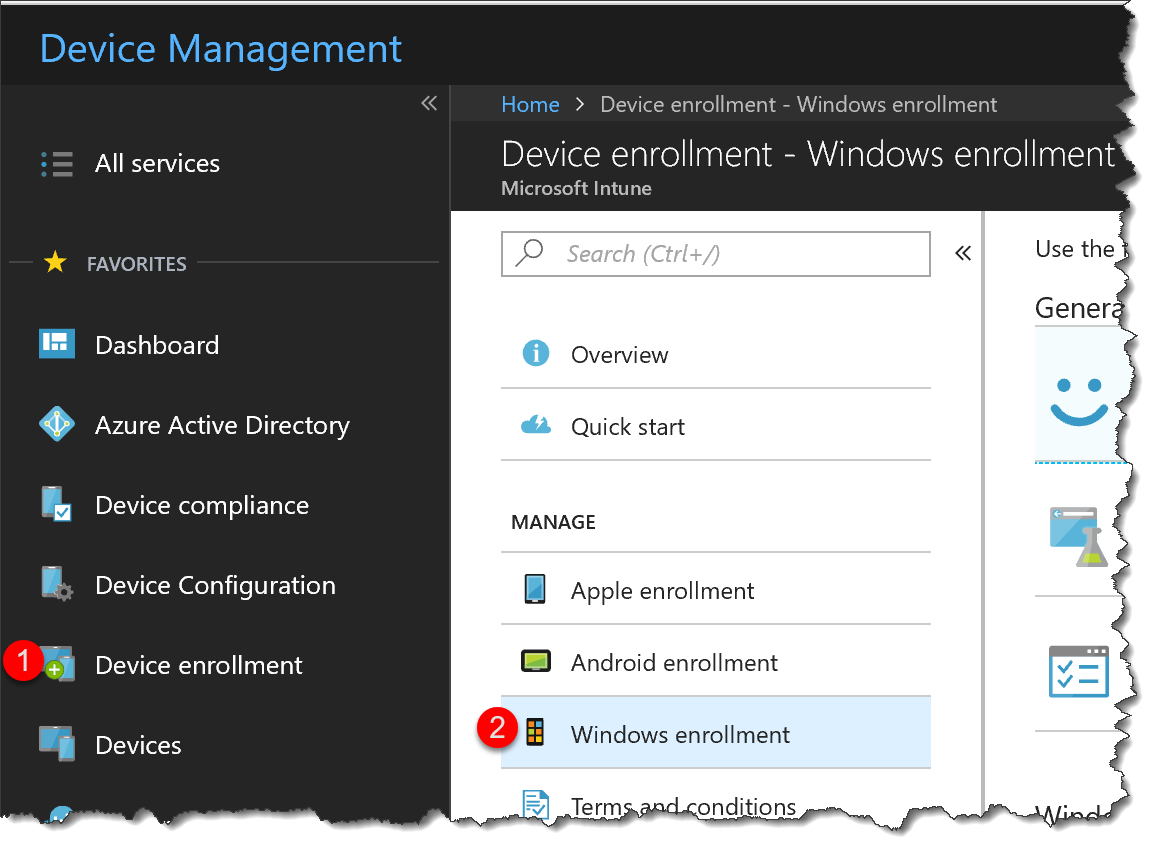Open the Dashboard from the sidebar
Screen dimensions: 1158x851
pyautogui.click(x=157, y=345)
